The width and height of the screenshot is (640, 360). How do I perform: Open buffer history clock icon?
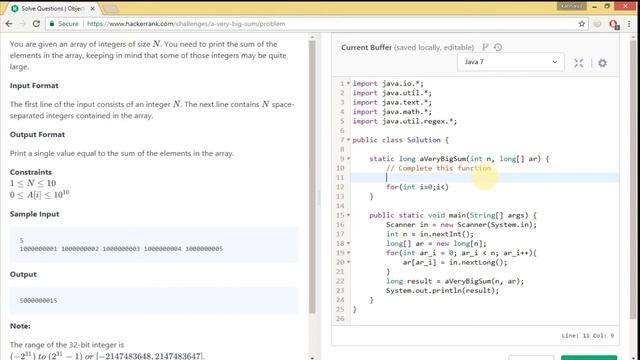click(x=498, y=47)
